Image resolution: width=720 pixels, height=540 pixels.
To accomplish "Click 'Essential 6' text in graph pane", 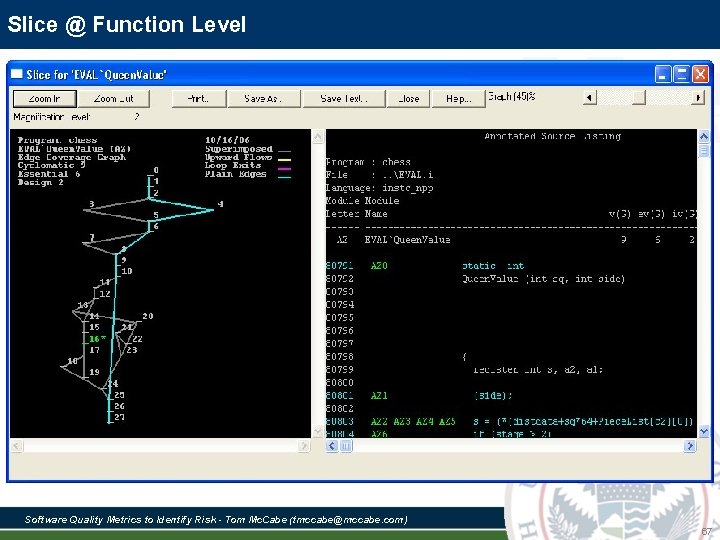I will click(x=49, y=174).
